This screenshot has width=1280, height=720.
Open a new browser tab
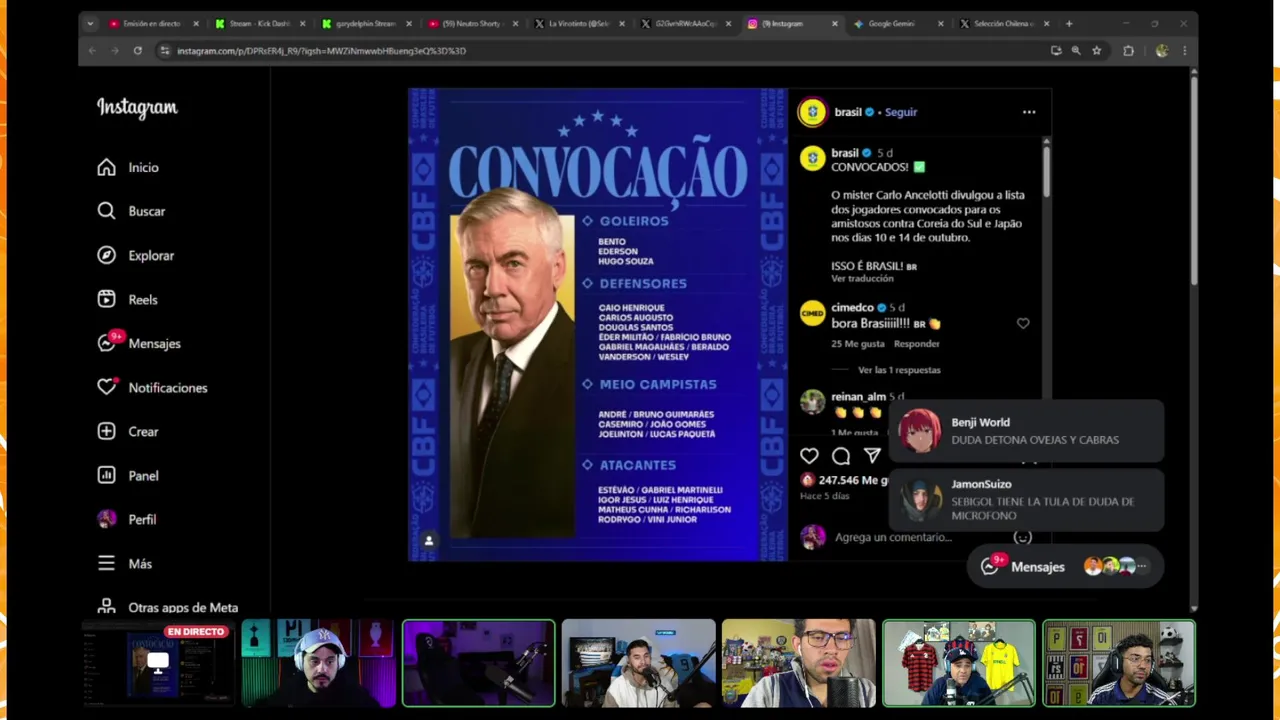[x=1069, y=23]
